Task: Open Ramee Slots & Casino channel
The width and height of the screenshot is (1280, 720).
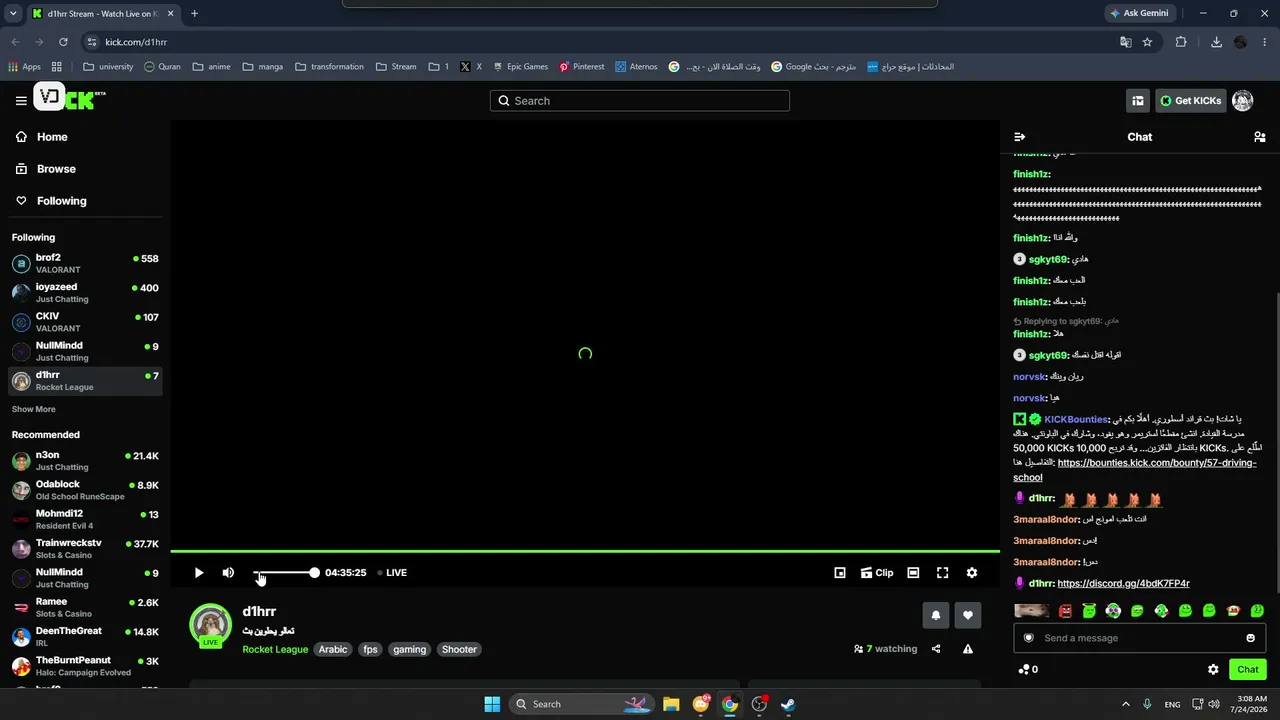Action: [85, 608]
